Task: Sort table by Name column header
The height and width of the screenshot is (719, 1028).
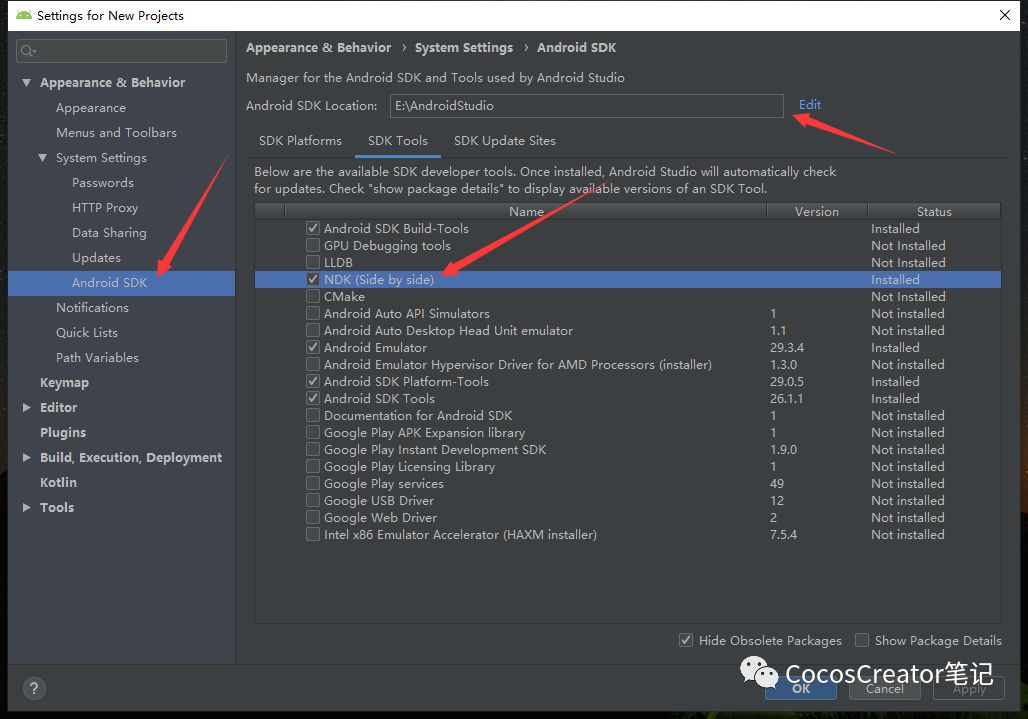Action: tap(526, 212)
